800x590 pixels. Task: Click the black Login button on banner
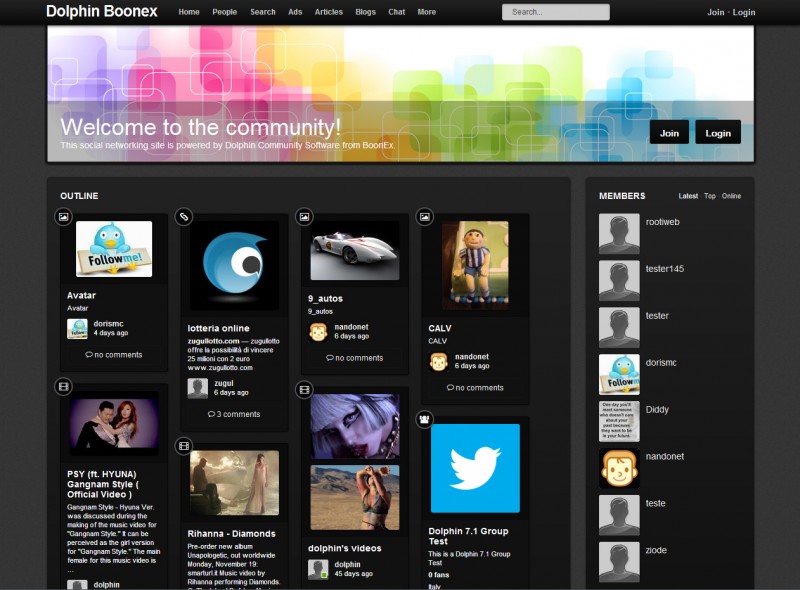click(x=718, y=133)
